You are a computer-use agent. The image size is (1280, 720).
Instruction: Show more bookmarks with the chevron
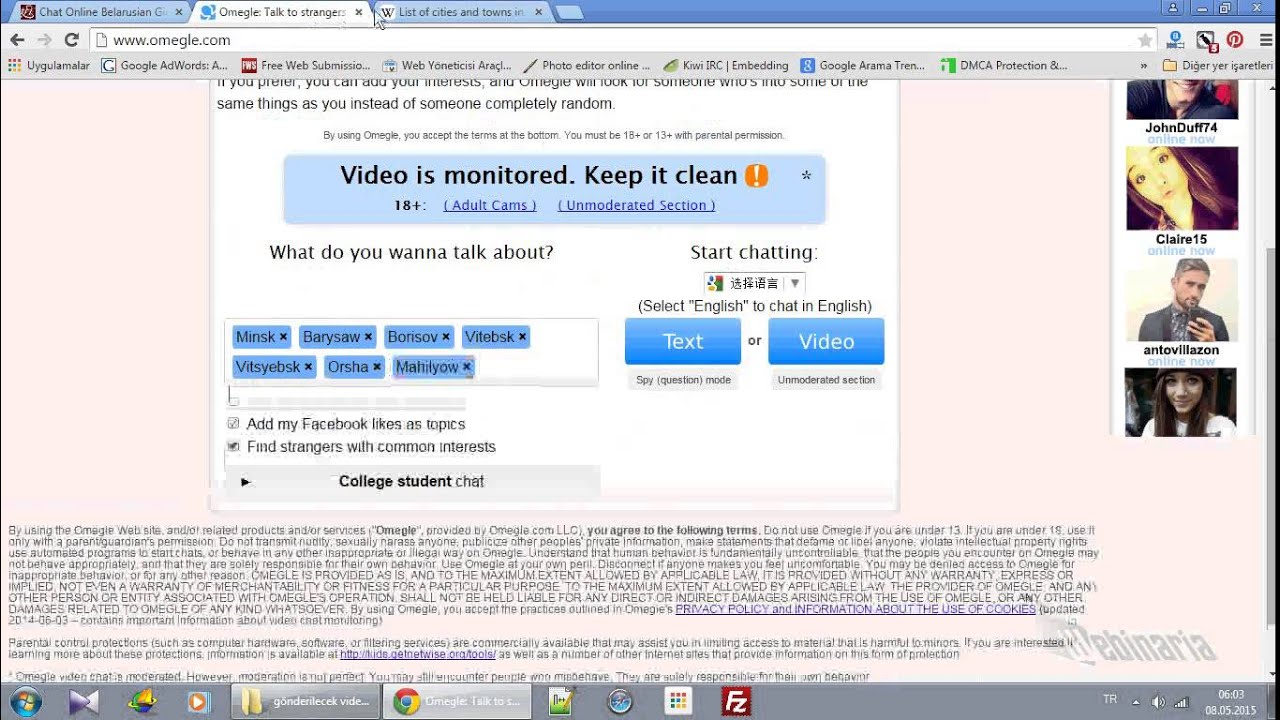tap(1144, 66)
